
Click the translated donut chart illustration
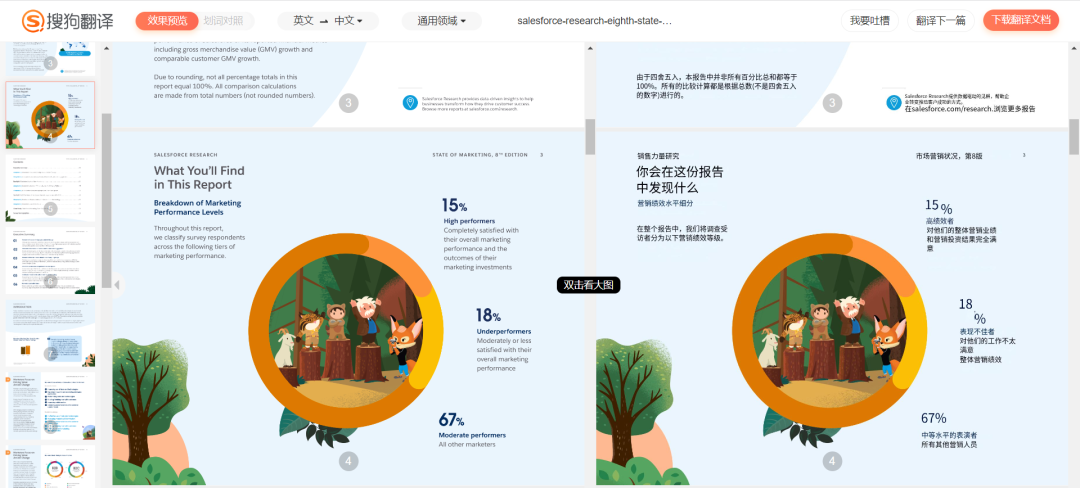pos(830,331)
